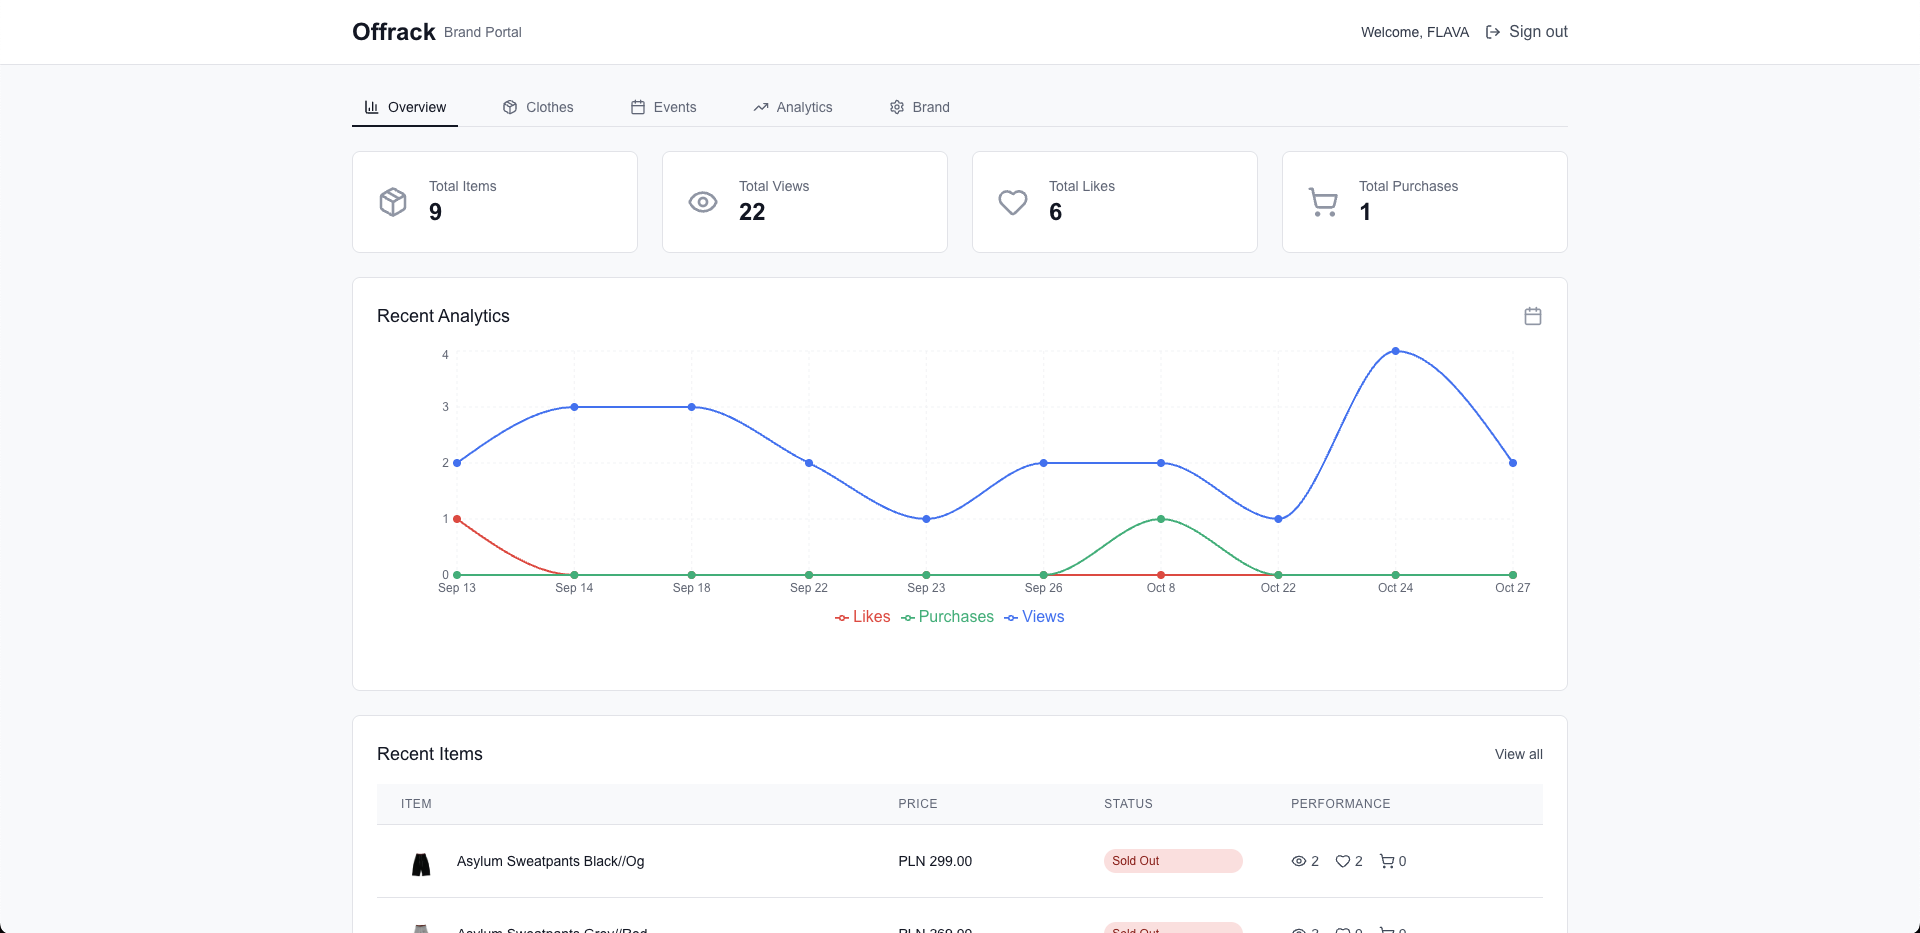This screenshot has width=1920, height=933.
Task: Click the Total Likes heart icon
Action: 1013,202
